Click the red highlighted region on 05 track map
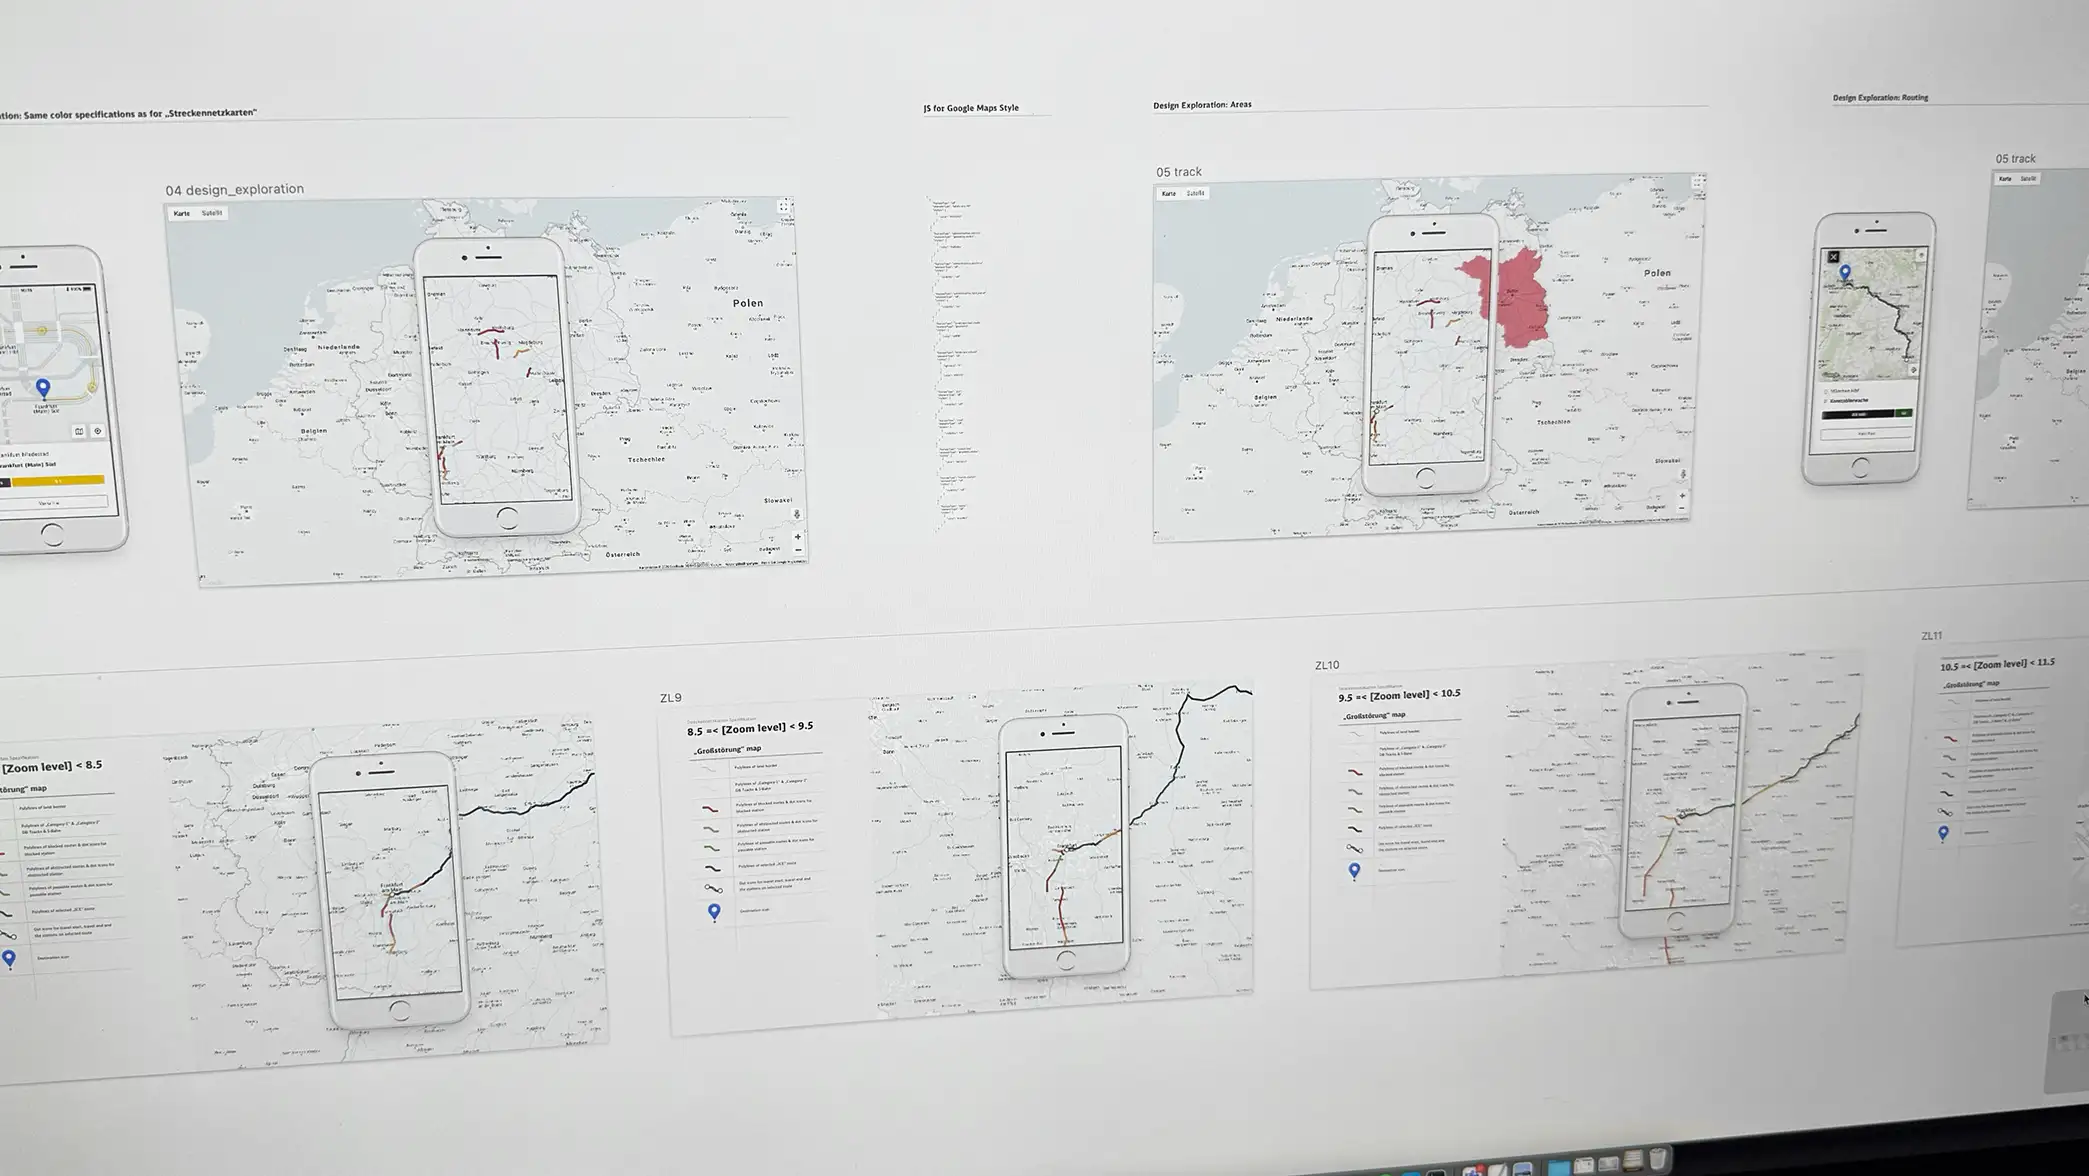Viewport: 2089px width, 1176px height. (1518, 300)
